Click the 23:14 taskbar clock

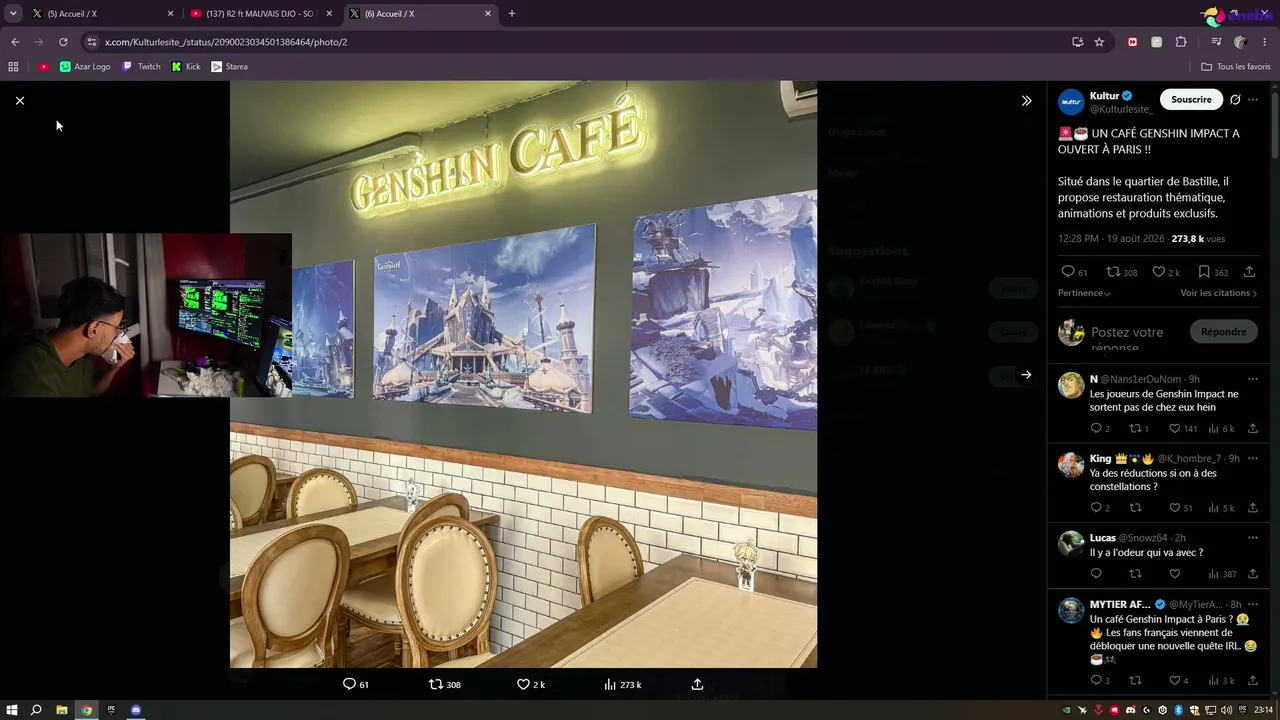pyautogui.click(x=1263, y=710)
